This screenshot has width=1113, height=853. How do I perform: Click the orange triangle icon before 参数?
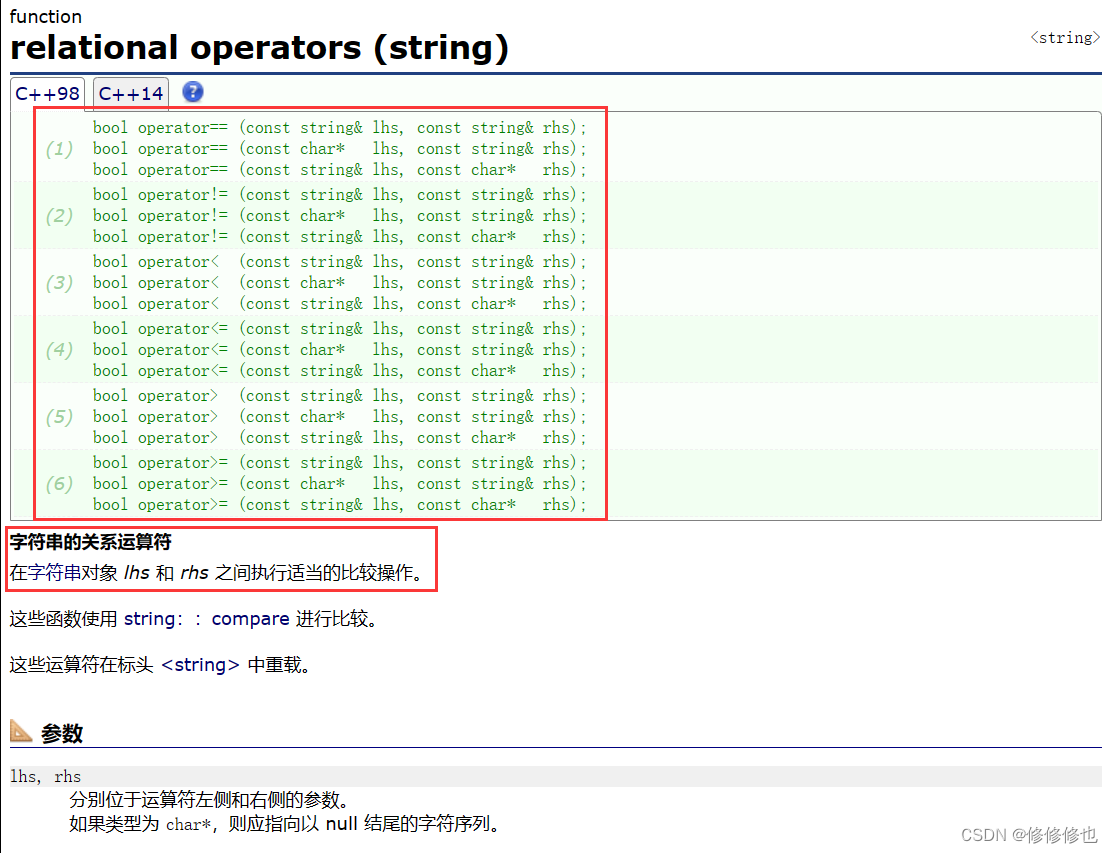[x=19, y=732]
